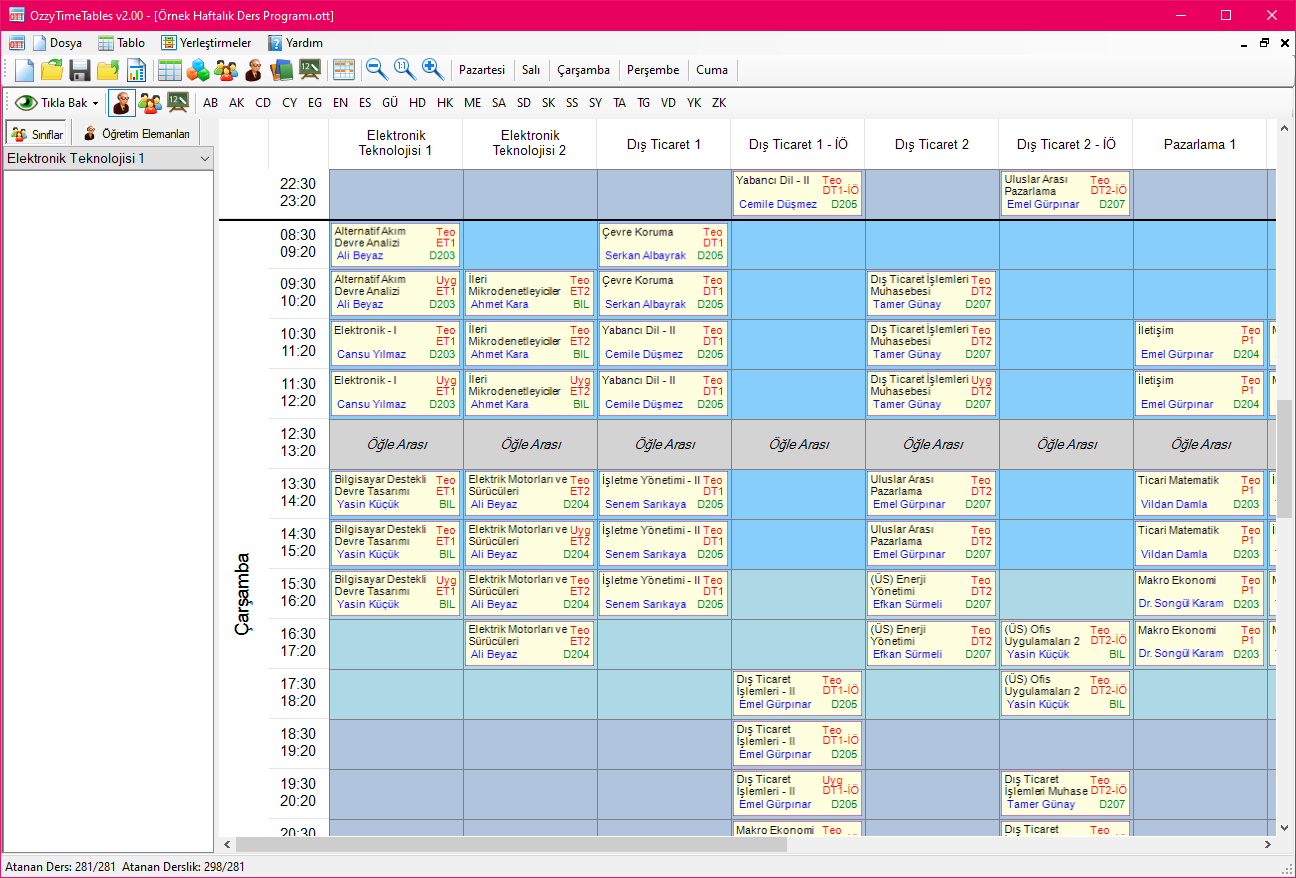Viewport: 1296px width, 878px height.
Task: Select teacher initials GÜ
Action: pos(390,103)
